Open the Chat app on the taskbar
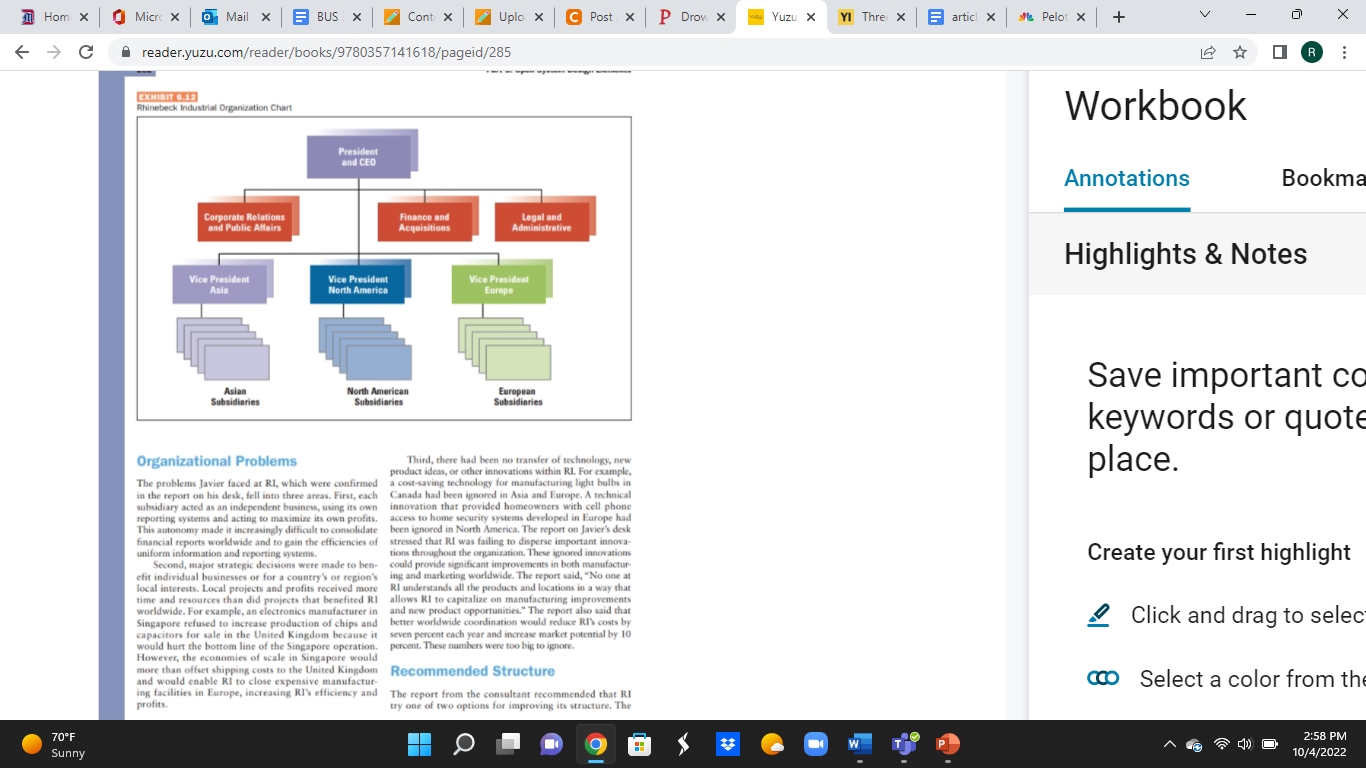The height and width of the screenshot is (768, 1366). point(552,744)
